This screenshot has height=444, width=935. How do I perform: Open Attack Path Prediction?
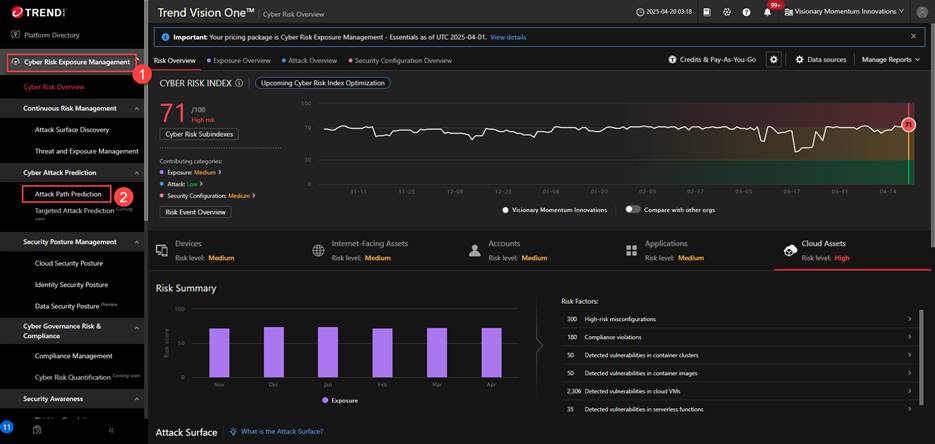[66, 194]
